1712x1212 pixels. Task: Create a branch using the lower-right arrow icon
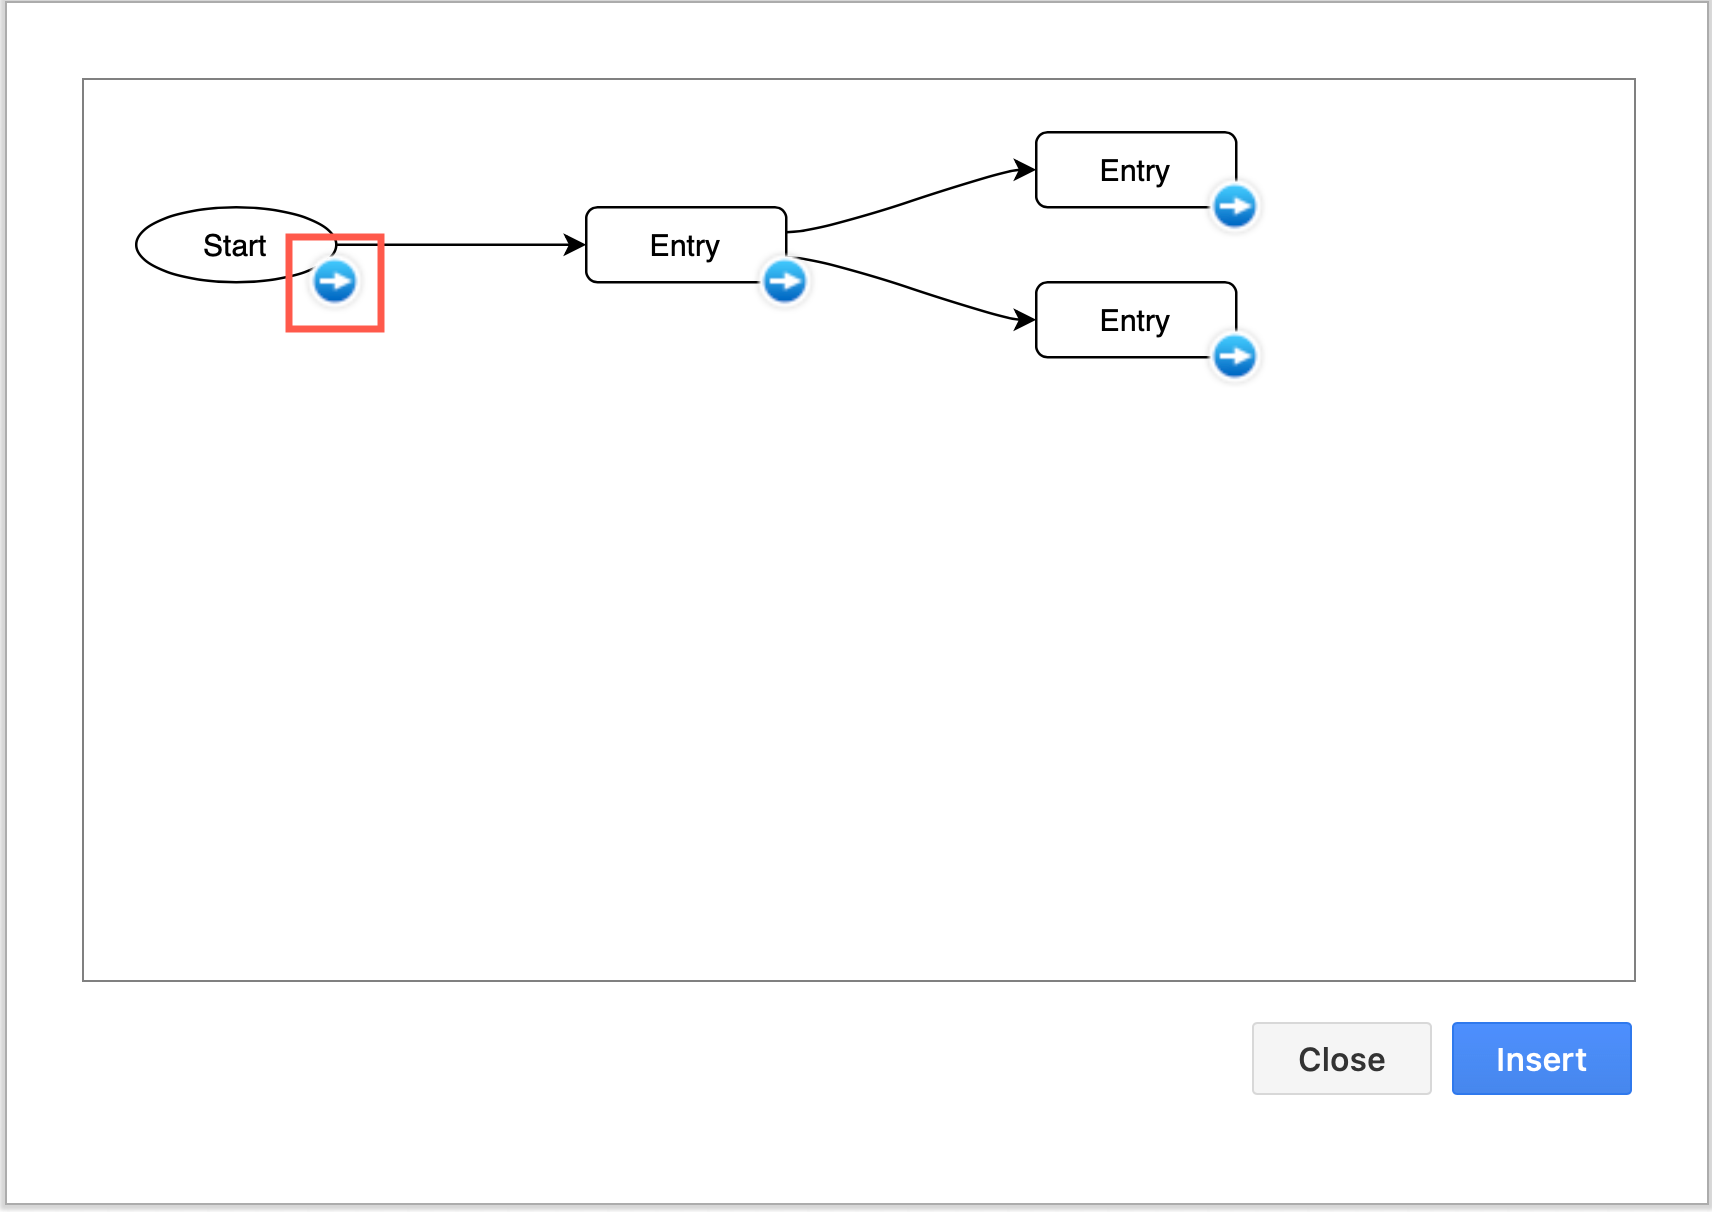point(1234,356)
